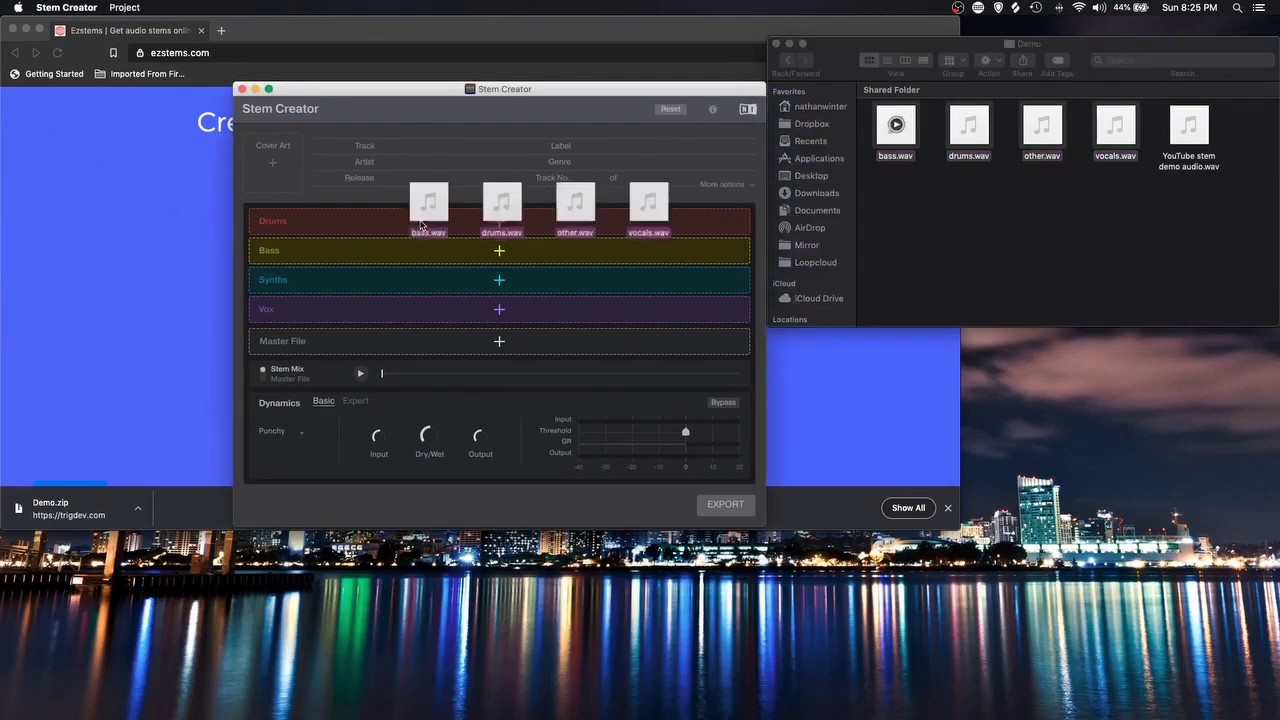The image size is (1280, 720).
Task: Open Applications in Finder sidebar
Action: coord(811,158)
